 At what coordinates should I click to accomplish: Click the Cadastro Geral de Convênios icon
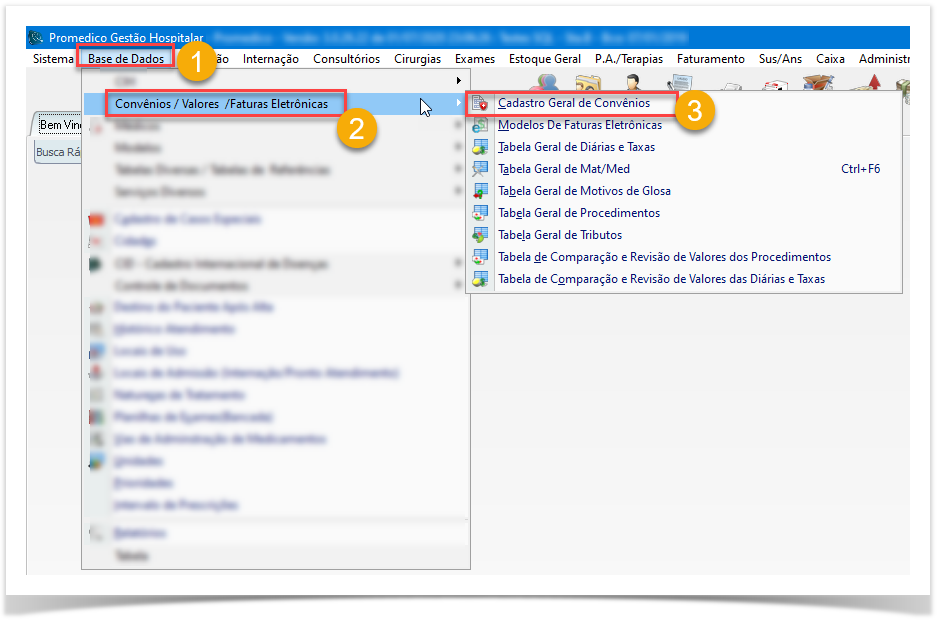coord(481,103)
